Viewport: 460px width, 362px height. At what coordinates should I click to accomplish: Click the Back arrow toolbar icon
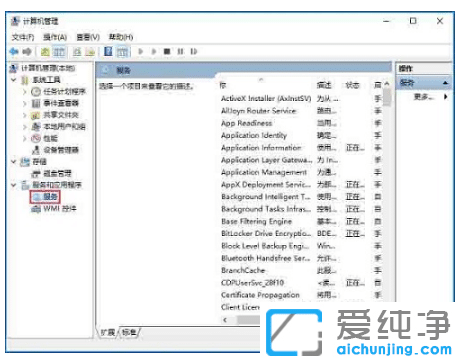(x=14, y=52)
